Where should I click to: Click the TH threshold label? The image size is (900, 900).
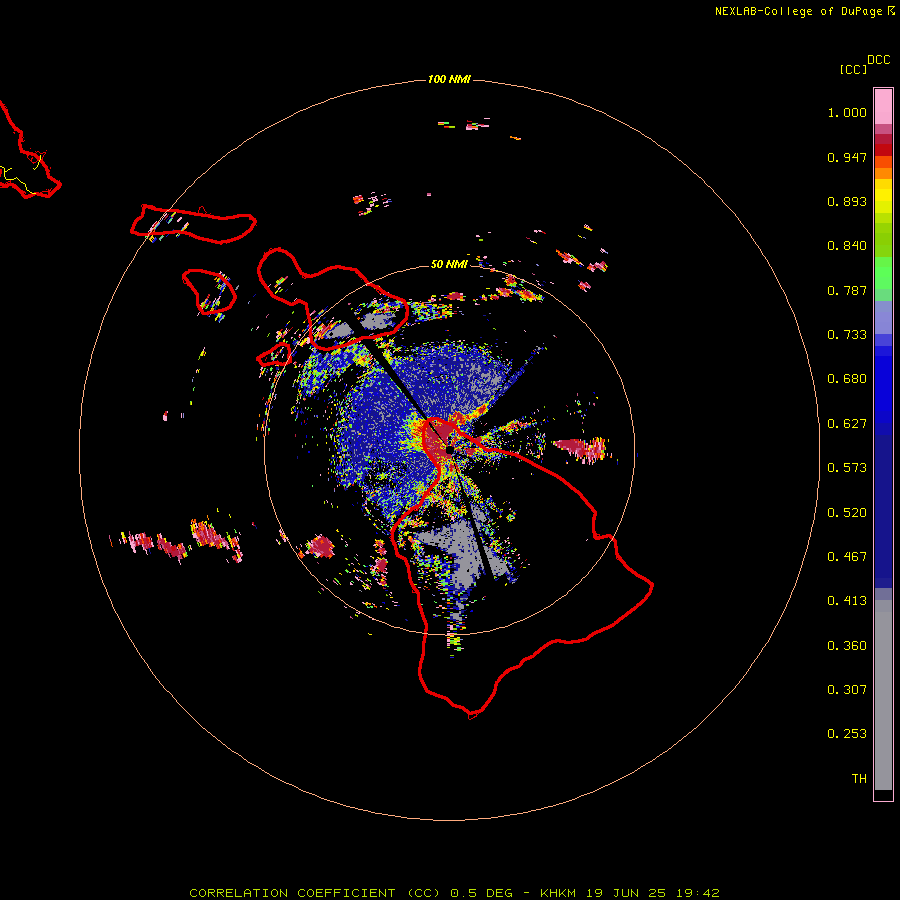[859, 779]
